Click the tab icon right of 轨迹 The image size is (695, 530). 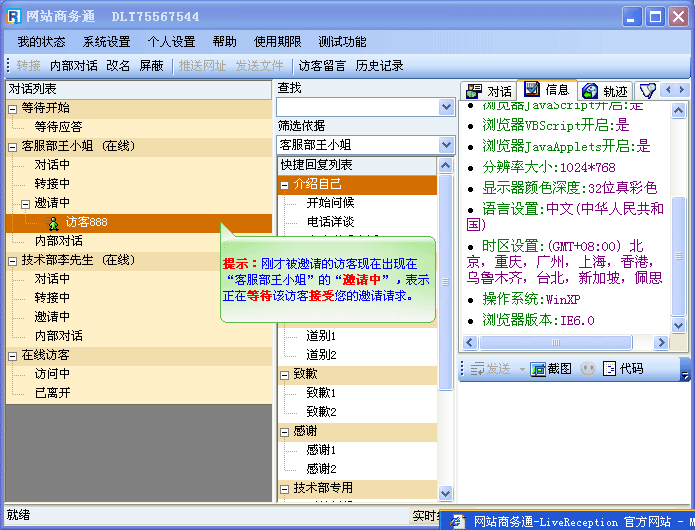[x=647, y=91]
